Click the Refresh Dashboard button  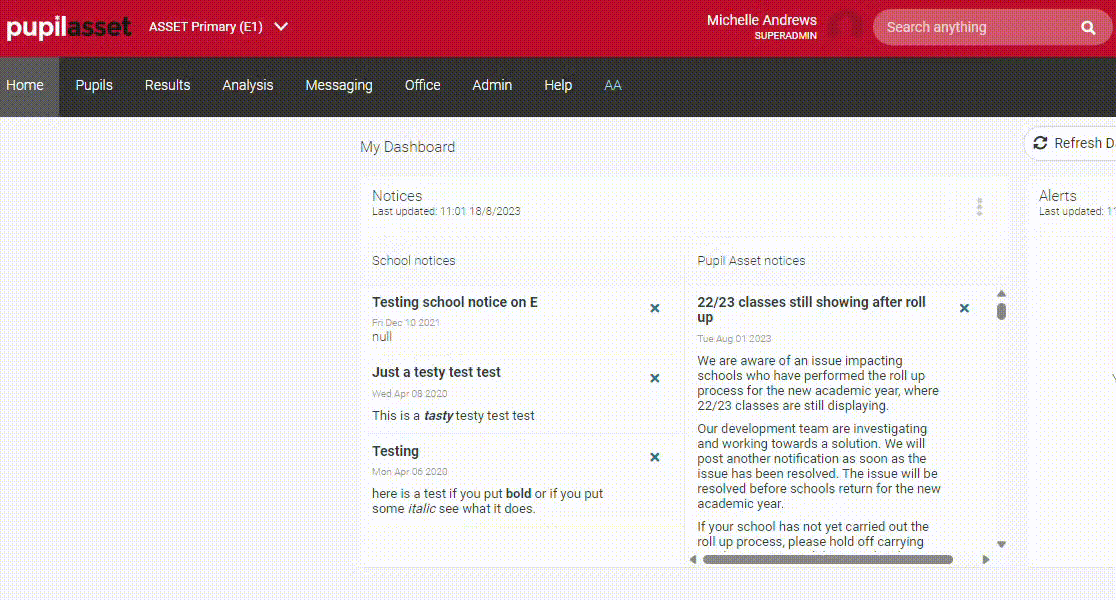tap(1072, 144)
